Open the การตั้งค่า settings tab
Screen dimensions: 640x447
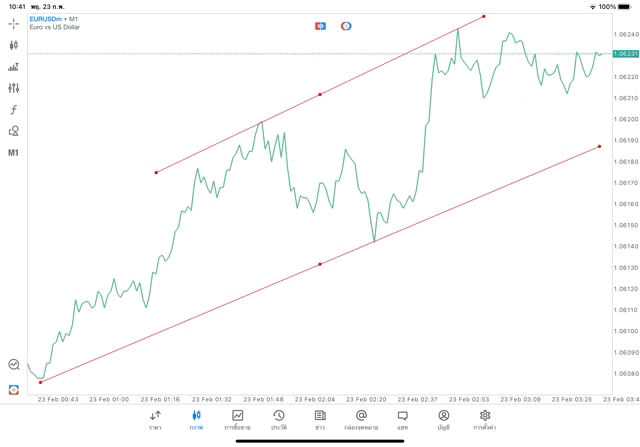click(x=485, y=420)
